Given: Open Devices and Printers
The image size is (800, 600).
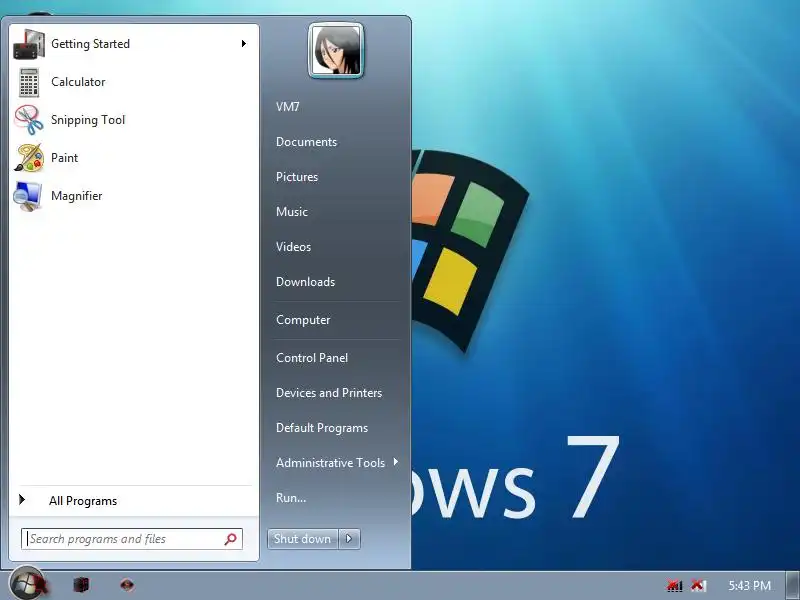Looking at the screenshot, I should click(337, 393).
